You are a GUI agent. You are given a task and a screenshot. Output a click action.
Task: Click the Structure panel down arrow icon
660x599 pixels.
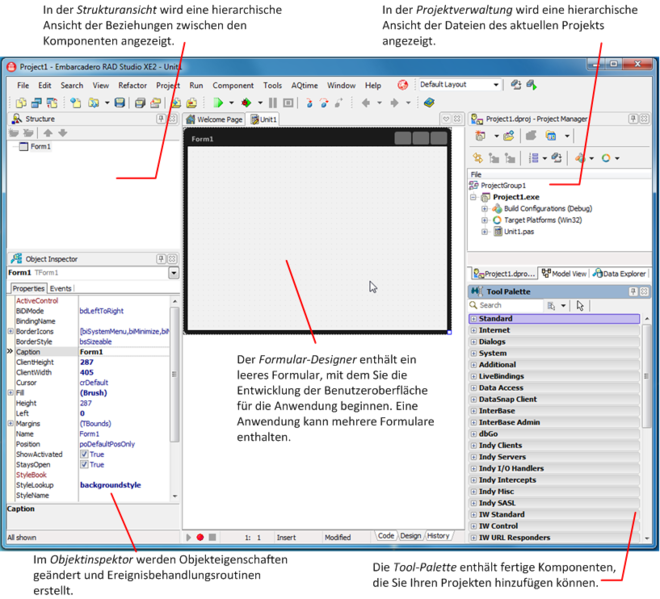coord(63,133)
